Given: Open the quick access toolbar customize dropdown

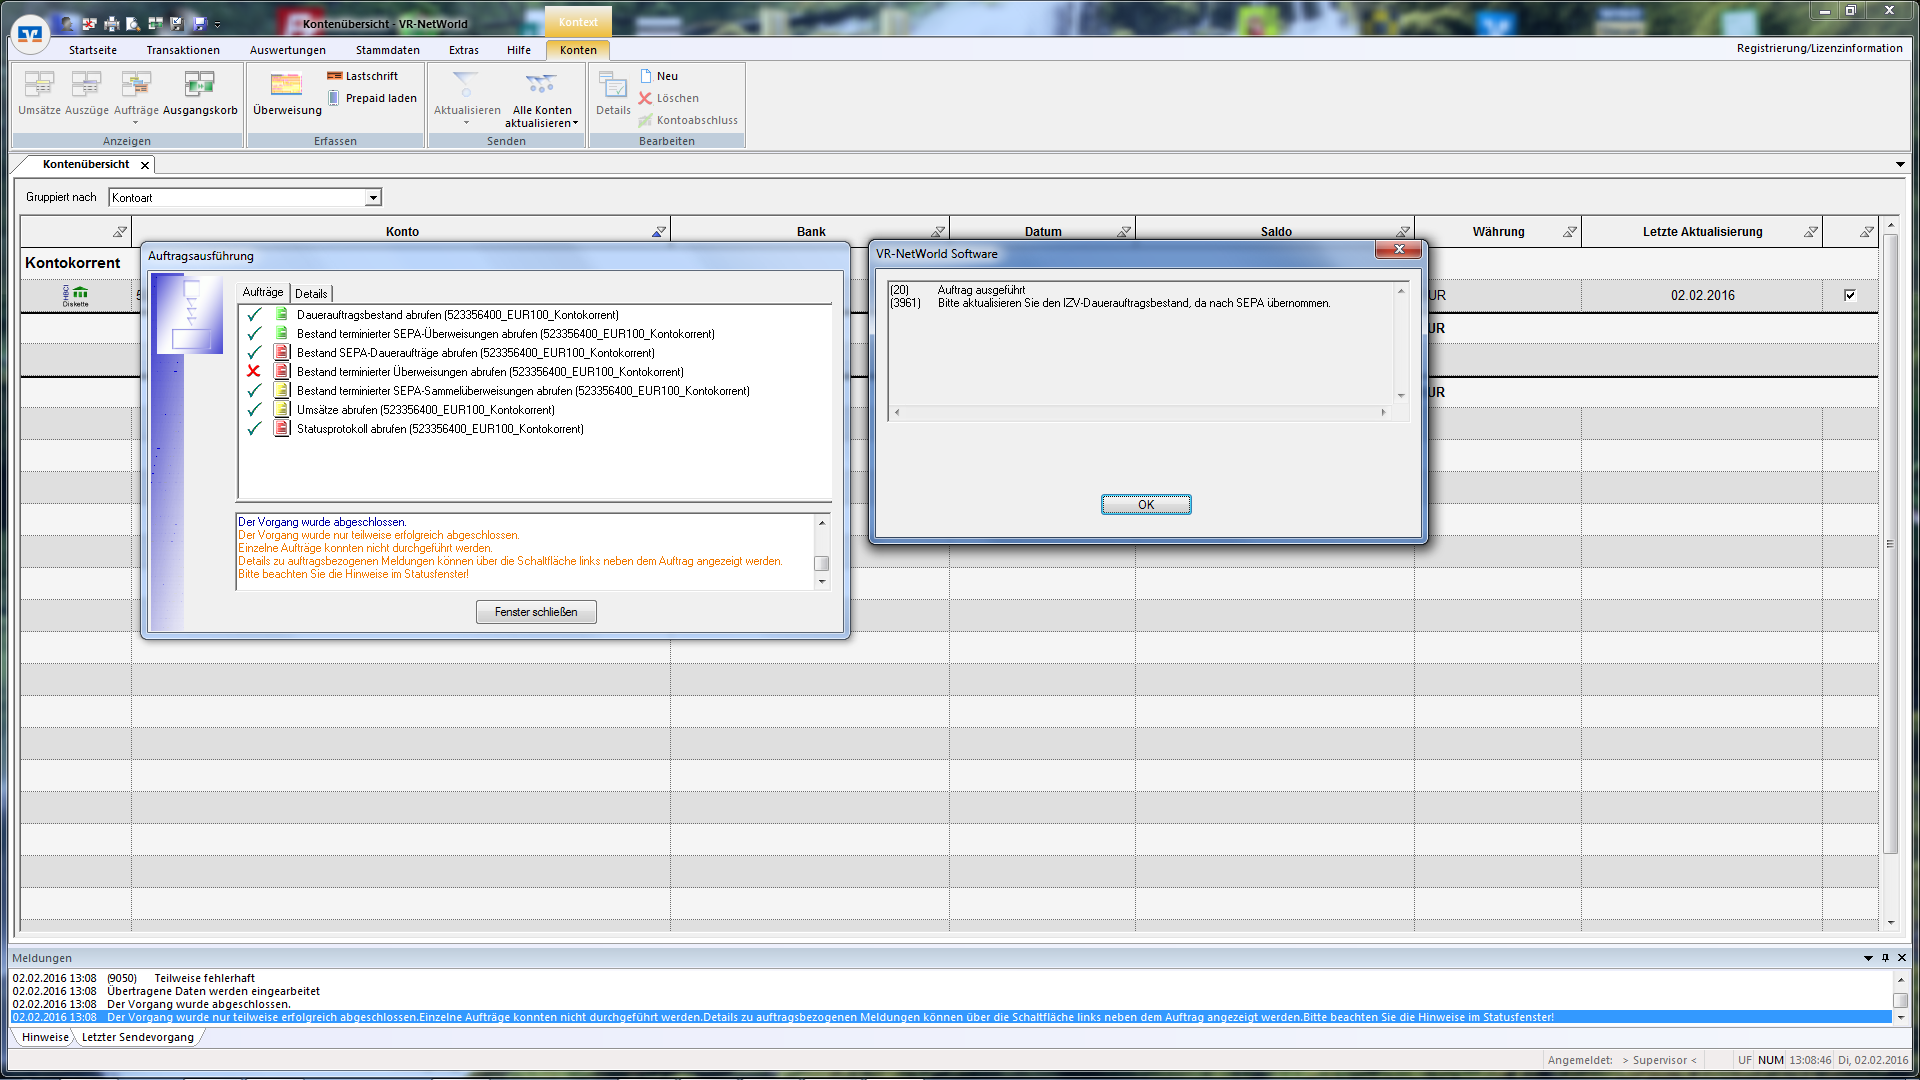Looking at the screenshot, I should [x=217, y=24].
